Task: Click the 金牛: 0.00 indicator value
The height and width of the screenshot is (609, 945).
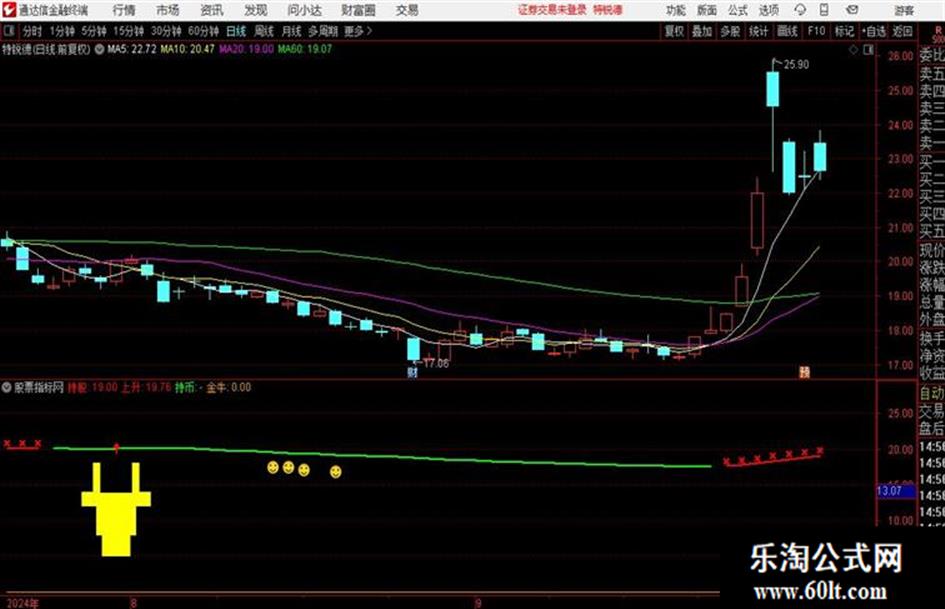Action: [x=228, y=387]
